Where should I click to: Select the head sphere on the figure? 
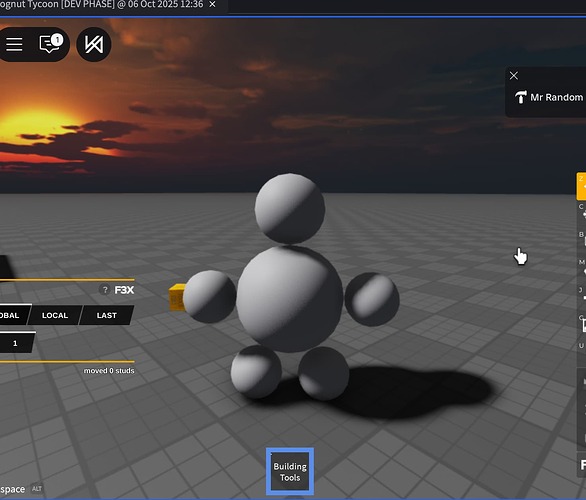point(290,209)
